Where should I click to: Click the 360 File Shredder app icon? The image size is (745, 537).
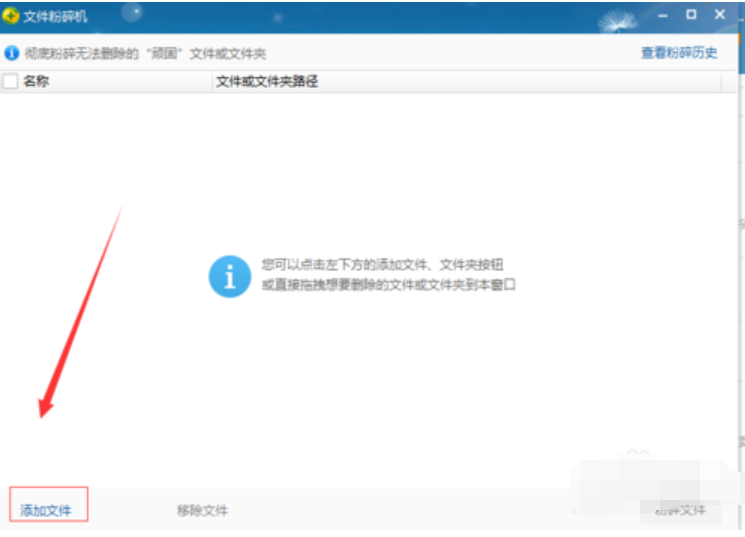[11, 17]
